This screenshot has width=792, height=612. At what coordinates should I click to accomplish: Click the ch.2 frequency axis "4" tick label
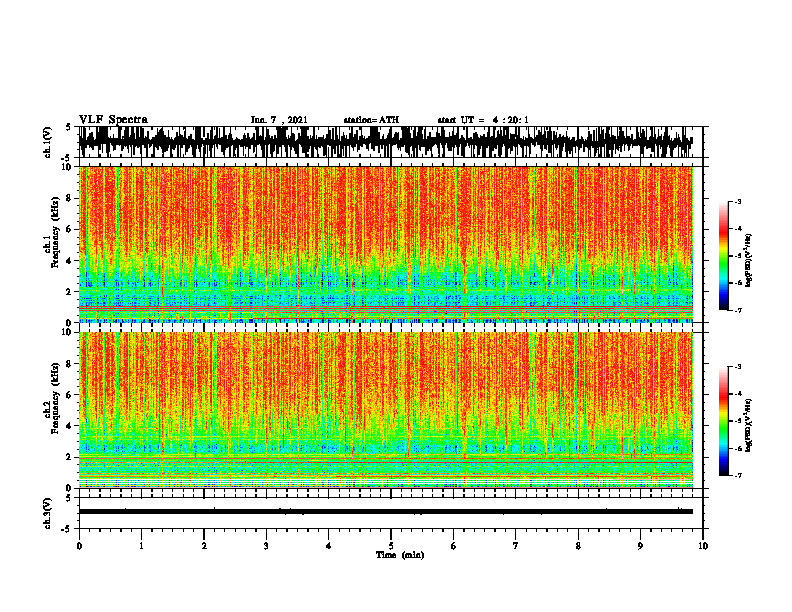click(71, 426)
